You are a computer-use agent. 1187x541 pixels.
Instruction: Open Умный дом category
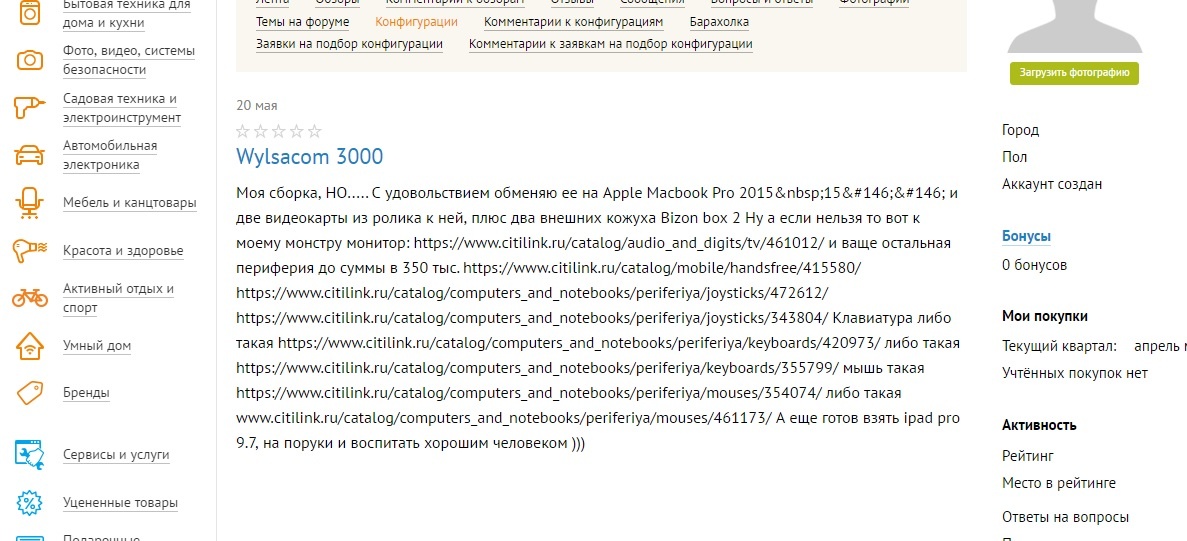[x=97, y=346]
